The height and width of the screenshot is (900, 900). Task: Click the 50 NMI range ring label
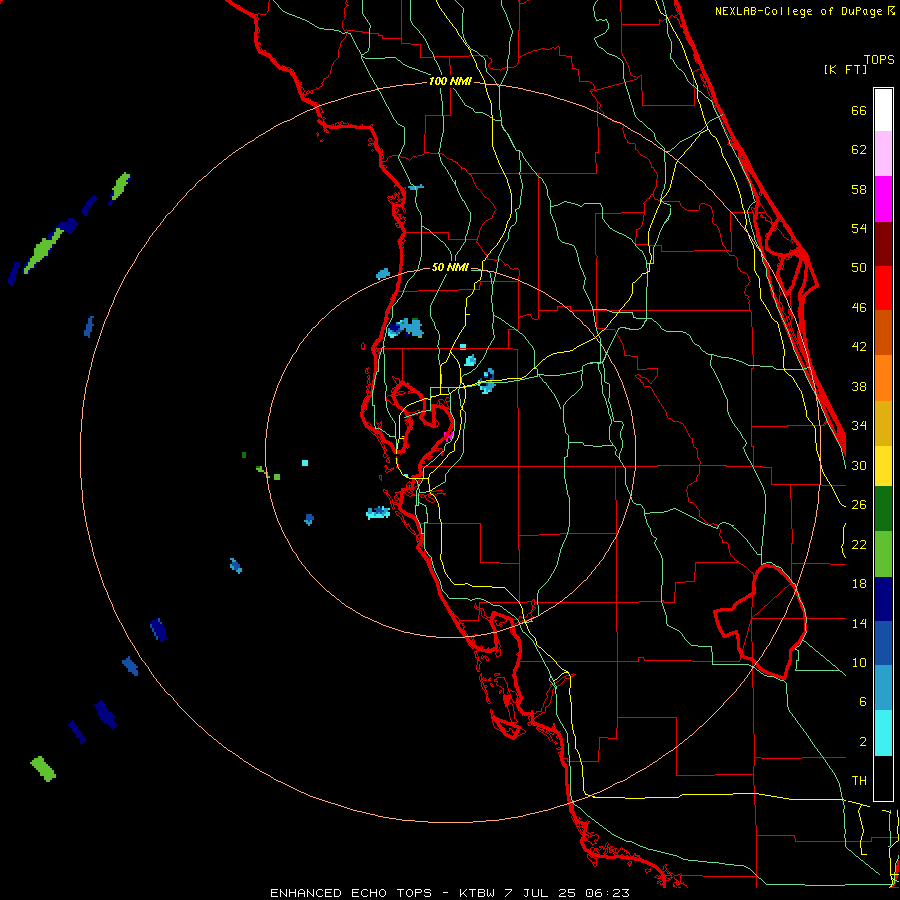click(450, 267)
